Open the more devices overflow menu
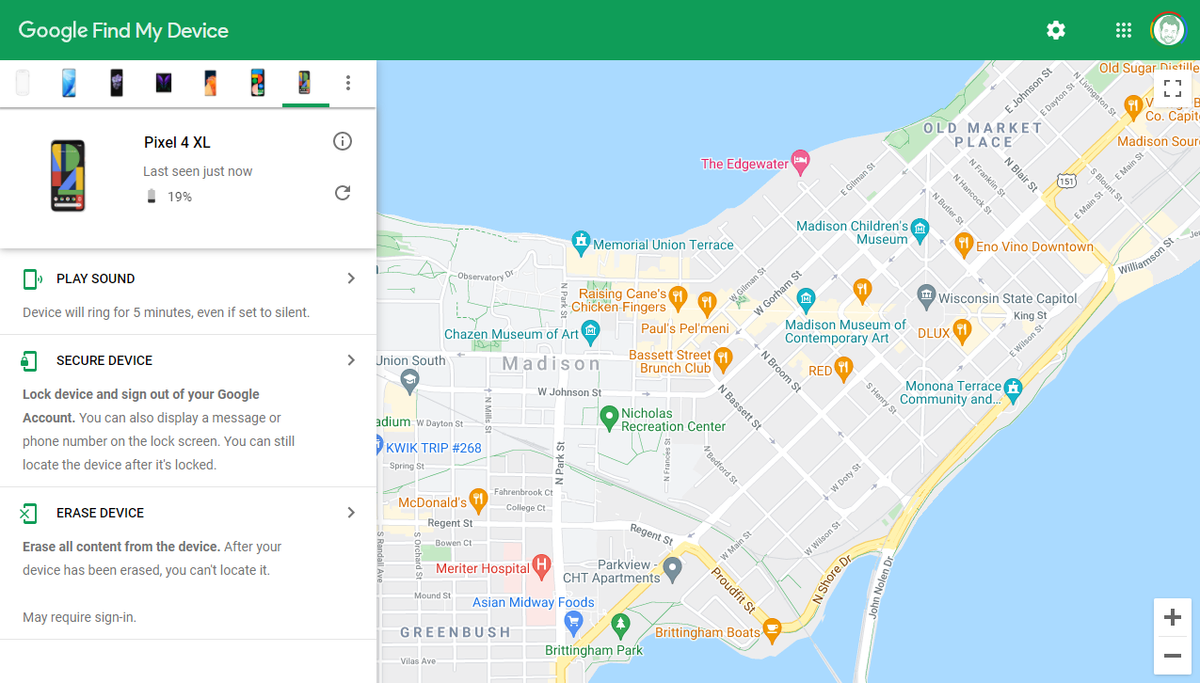 pyautogui.click(x=348, y=83)
